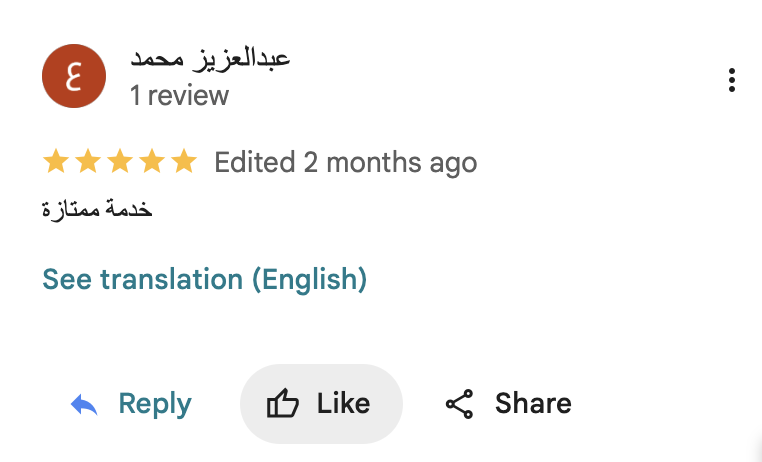762x462 pixels.
Task: Click the thumbs-up Like icon
Action: click(x=283, y=404)
